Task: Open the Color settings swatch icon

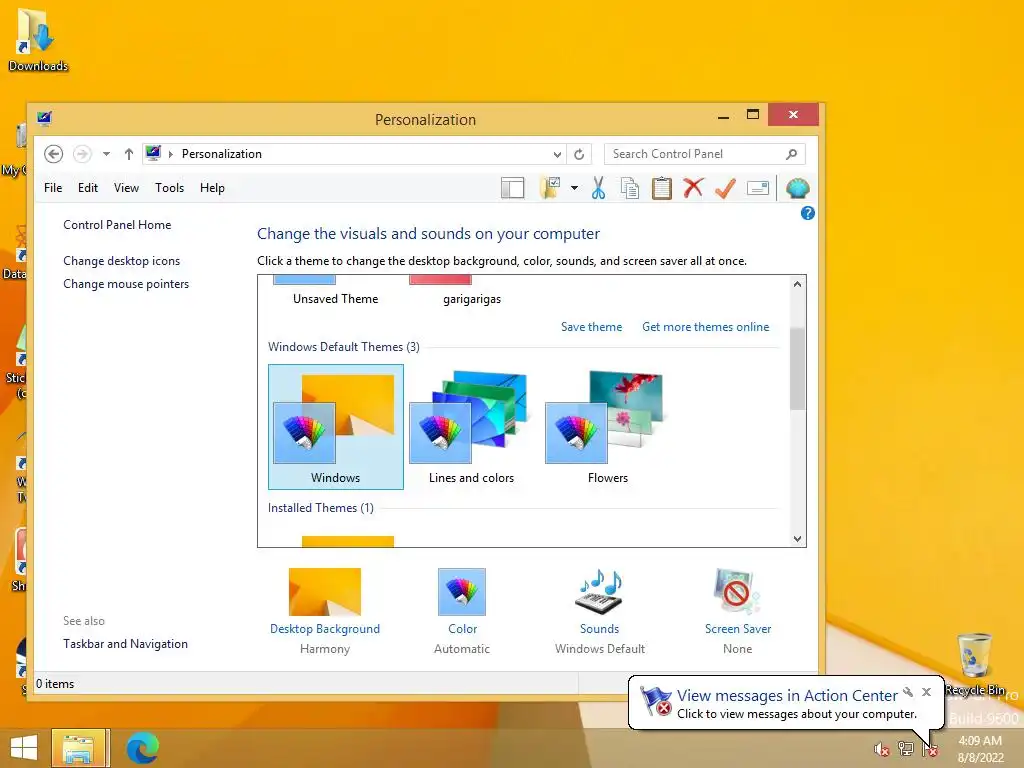Action: coord(462,592)
